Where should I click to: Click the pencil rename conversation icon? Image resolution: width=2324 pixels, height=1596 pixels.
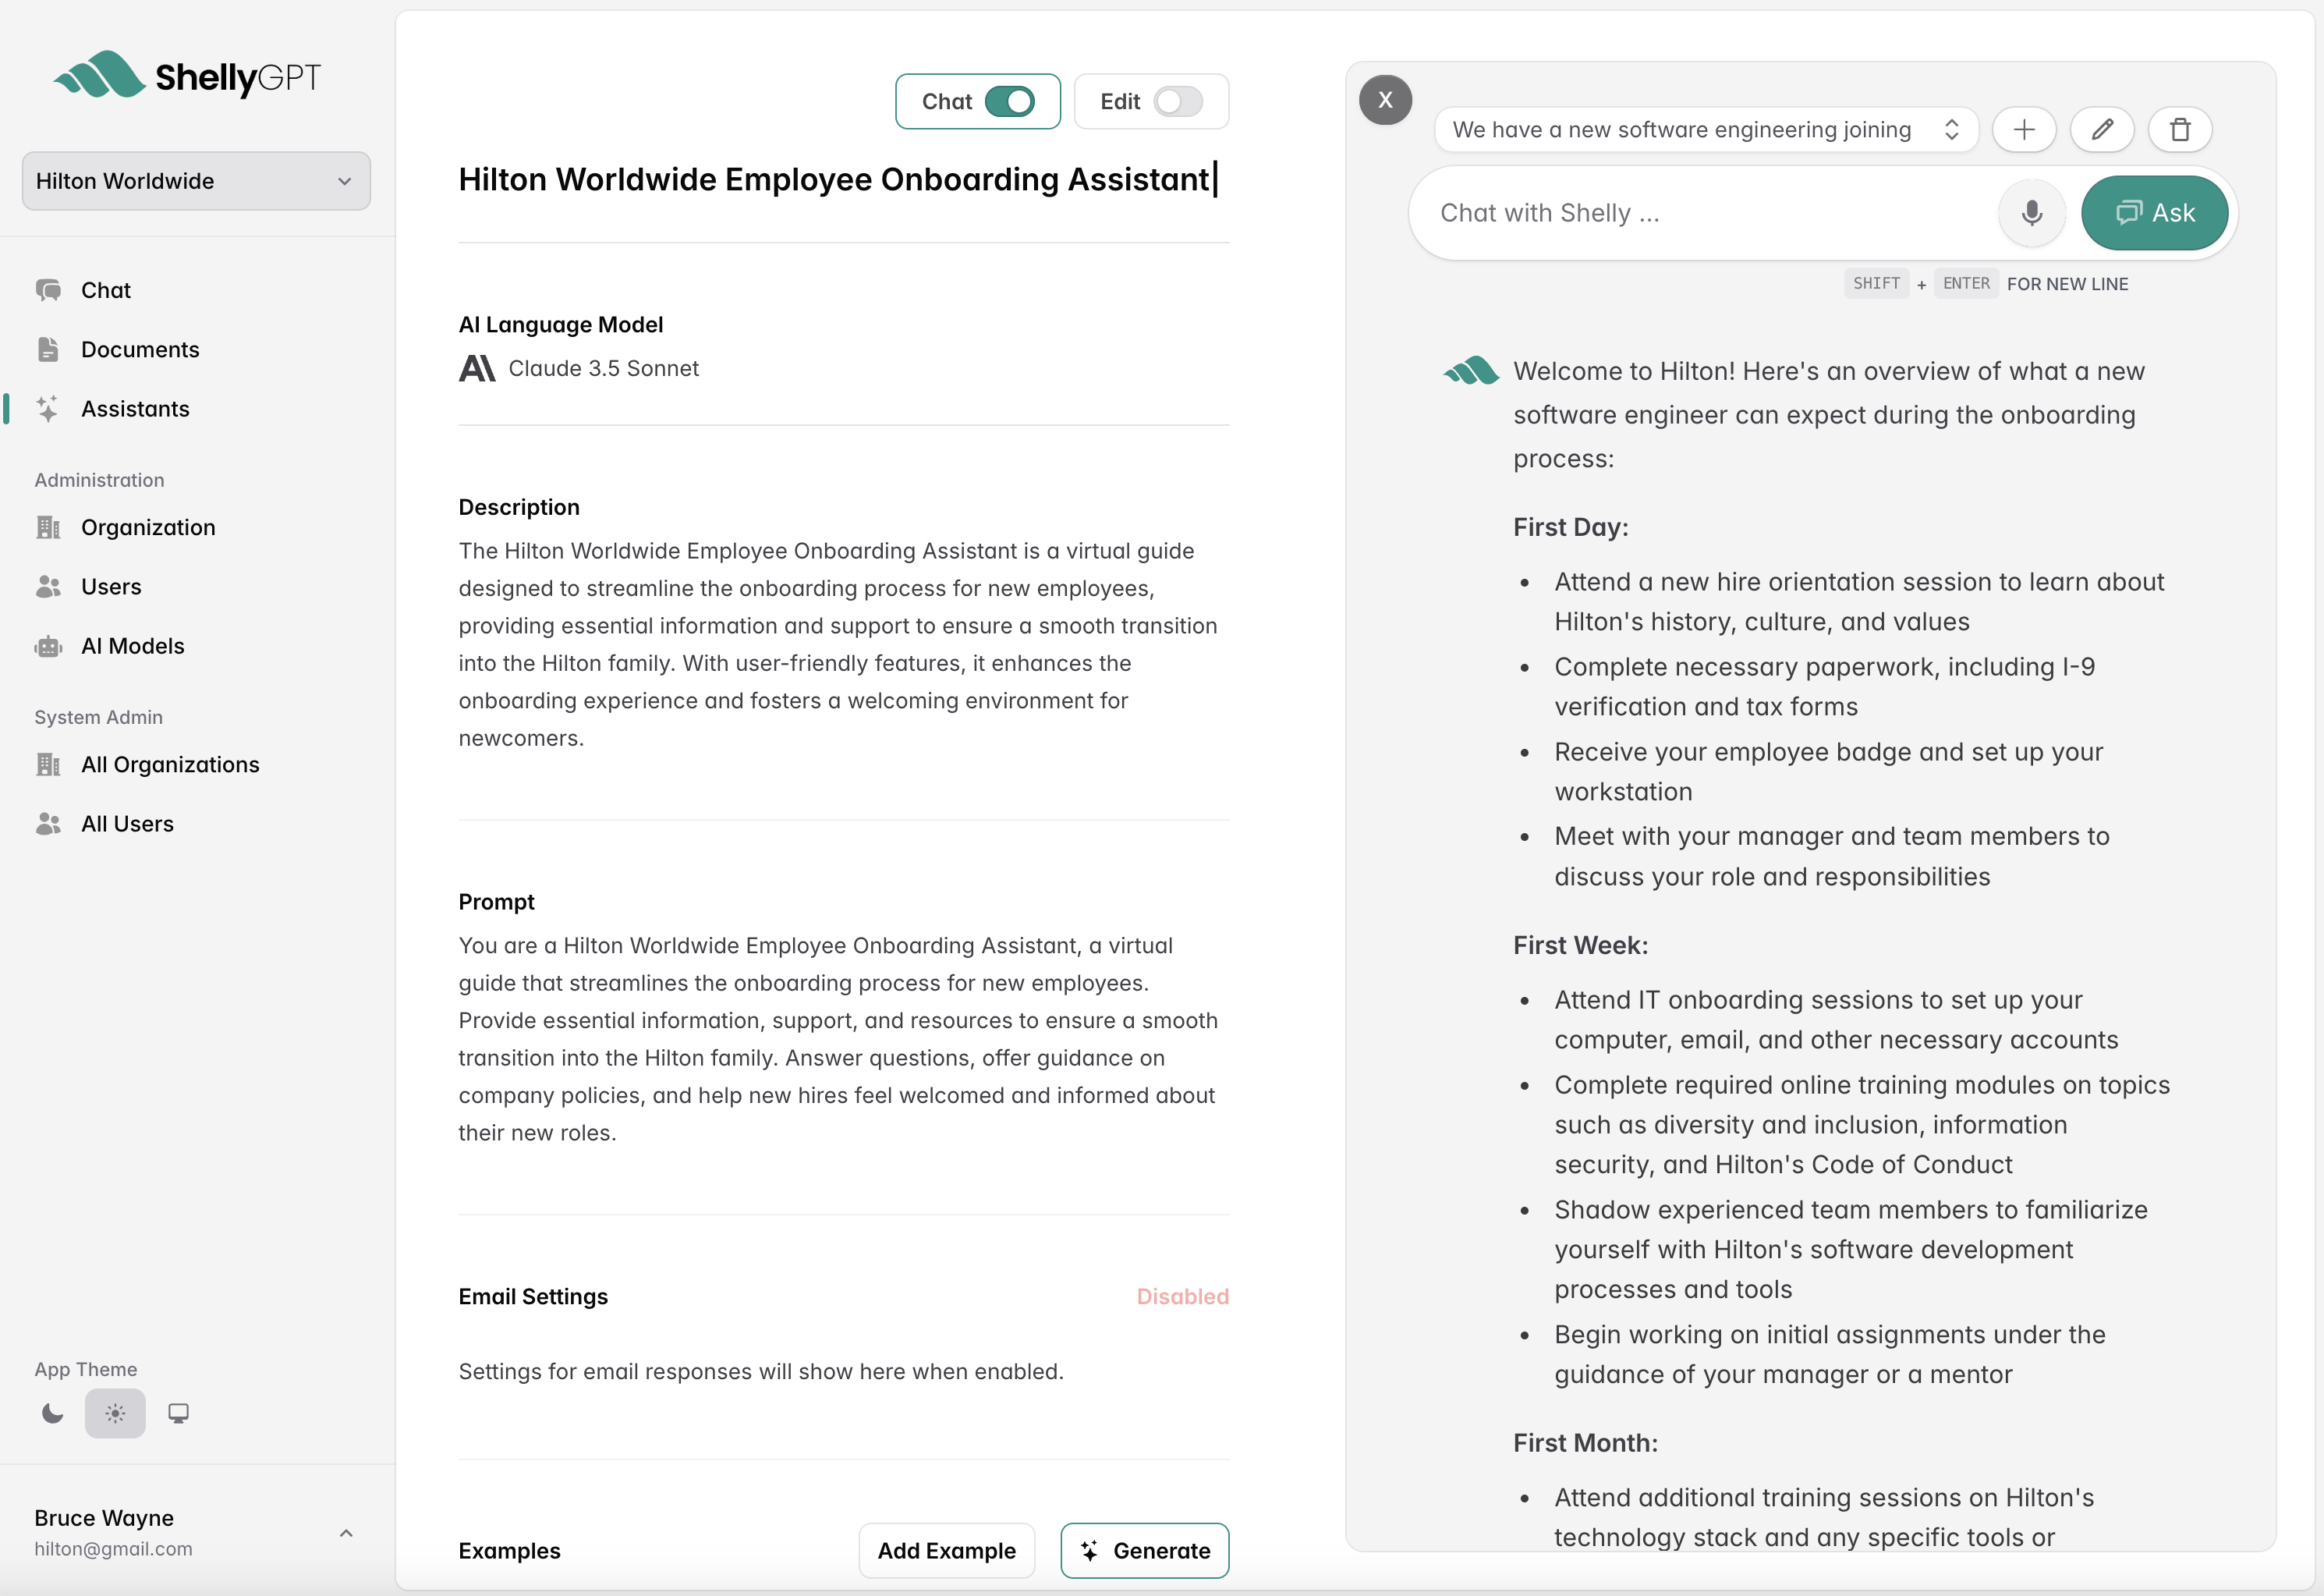pyautogui.click(x=2102, y=130)
